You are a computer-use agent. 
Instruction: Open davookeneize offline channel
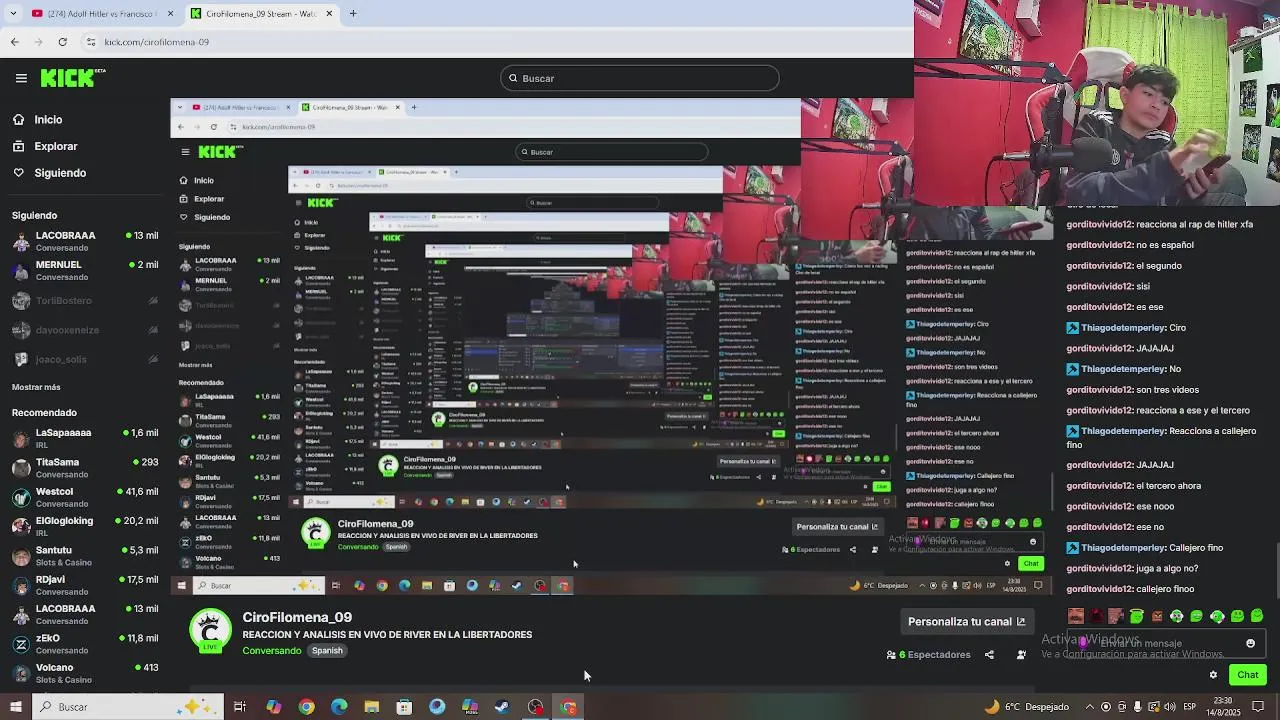click(x=85, y=330)
